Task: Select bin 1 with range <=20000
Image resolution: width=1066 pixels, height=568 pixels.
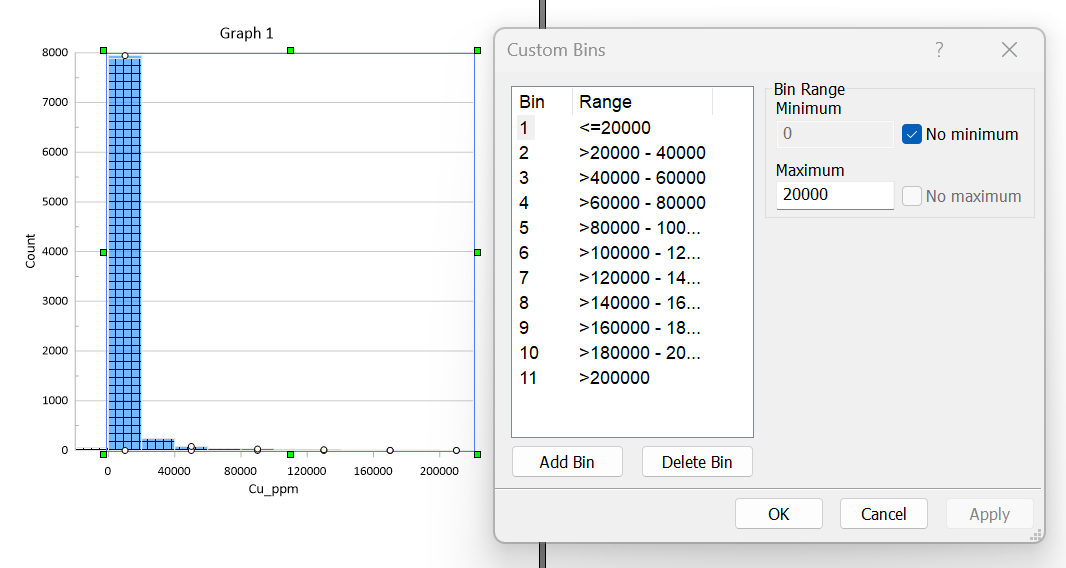Action: click(x=614, y=128)
